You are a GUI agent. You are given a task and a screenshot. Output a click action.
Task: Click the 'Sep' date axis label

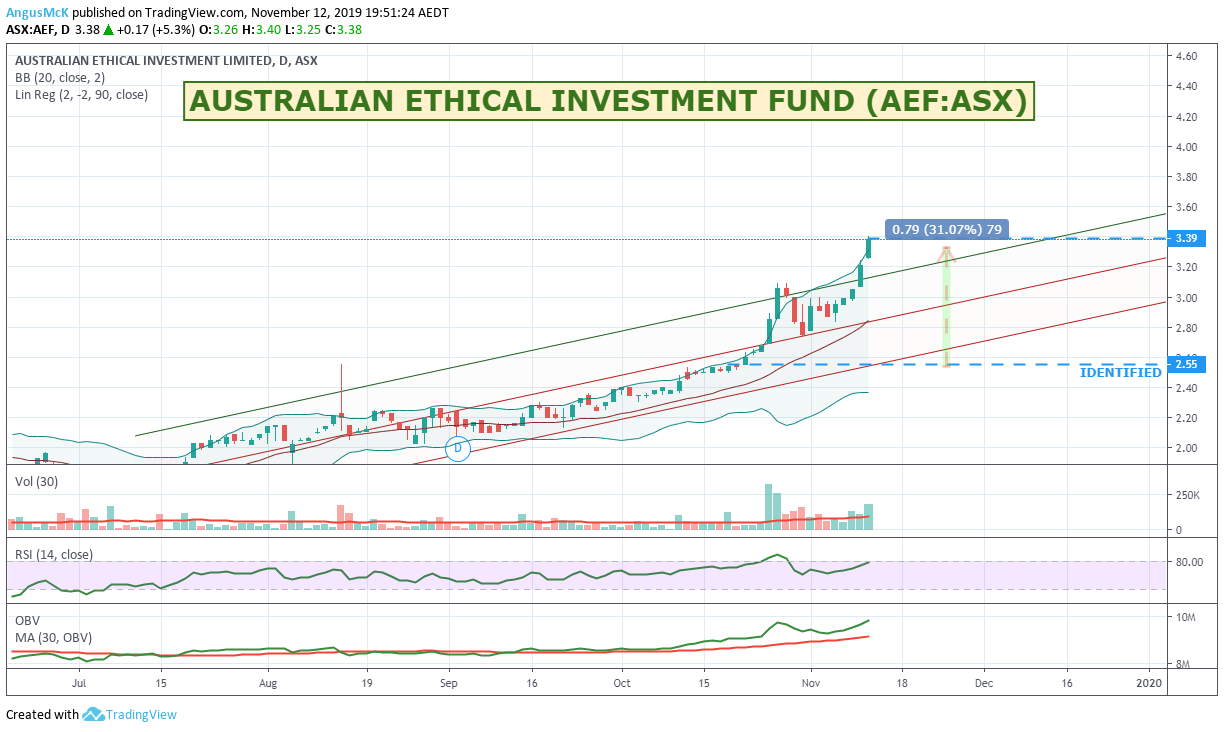448,683
